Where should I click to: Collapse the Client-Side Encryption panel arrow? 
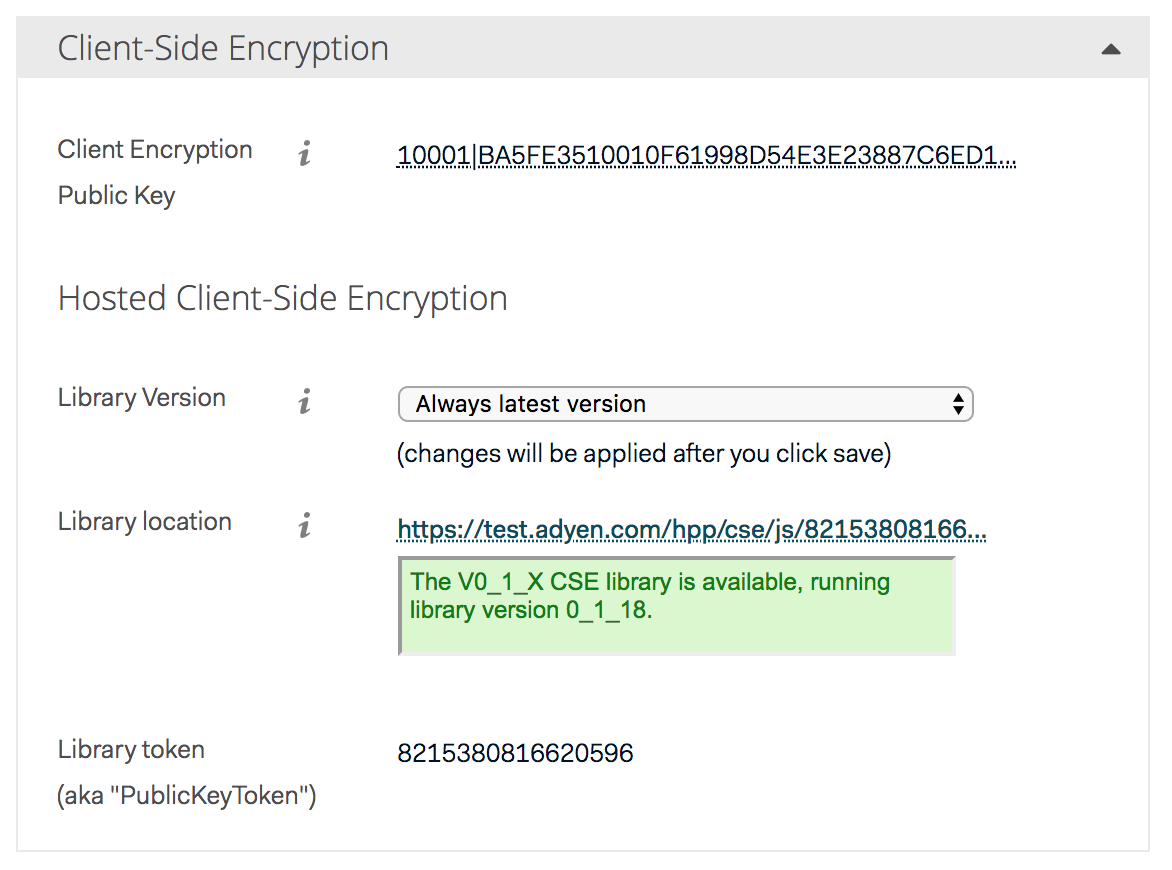1110,49
